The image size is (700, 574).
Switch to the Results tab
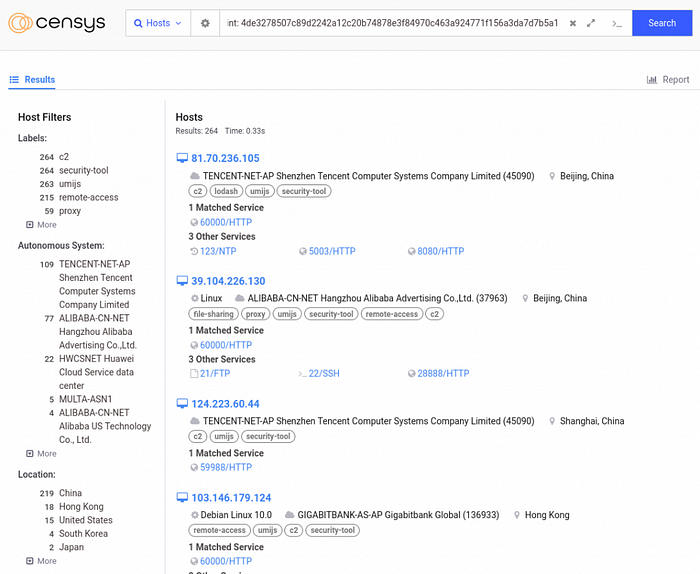[32, 79]
